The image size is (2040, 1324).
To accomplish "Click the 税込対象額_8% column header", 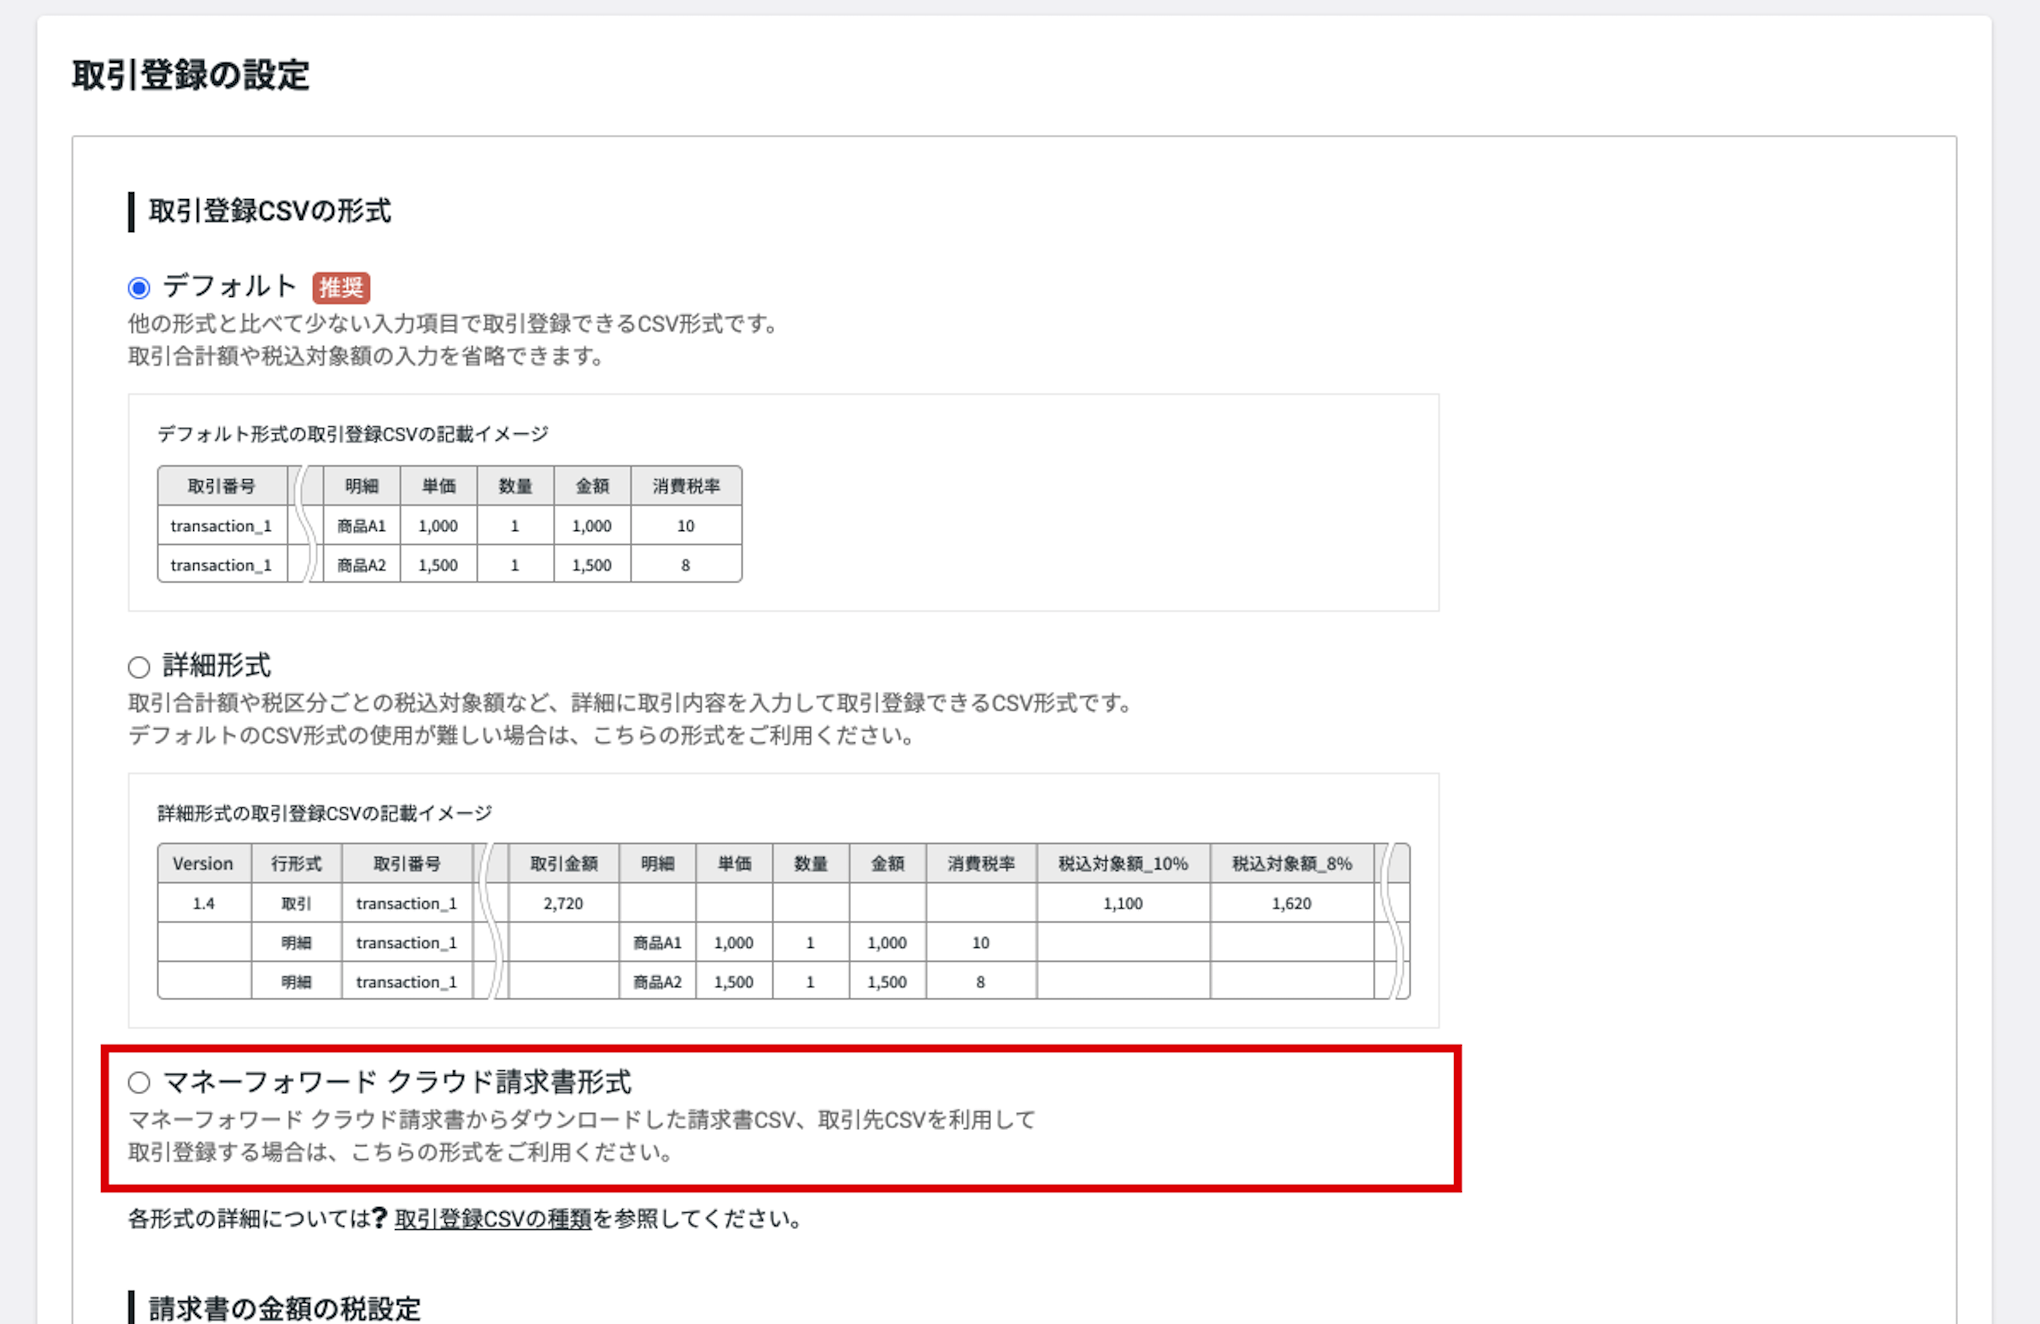I will (x=1292, y=863).
